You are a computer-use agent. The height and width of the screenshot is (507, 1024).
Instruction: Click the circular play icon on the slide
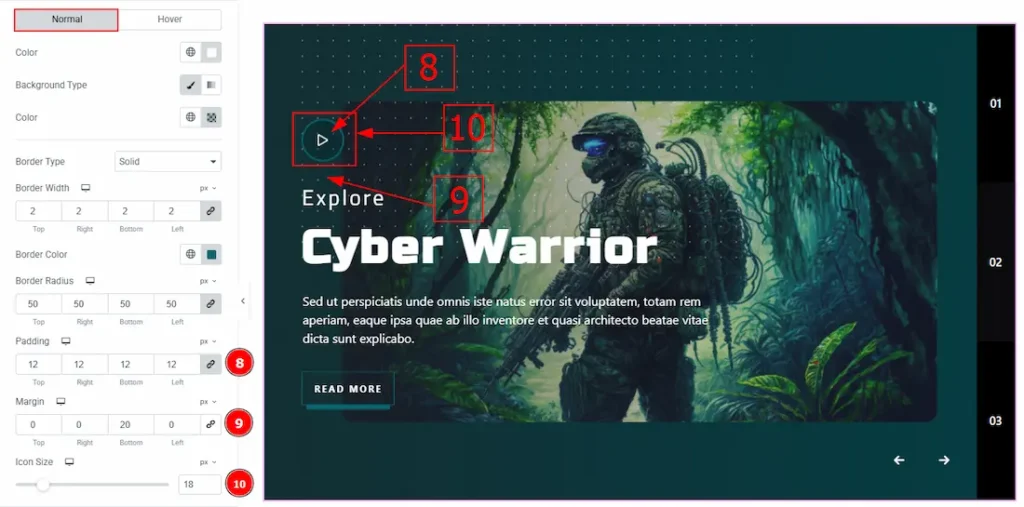pos(323,139)
